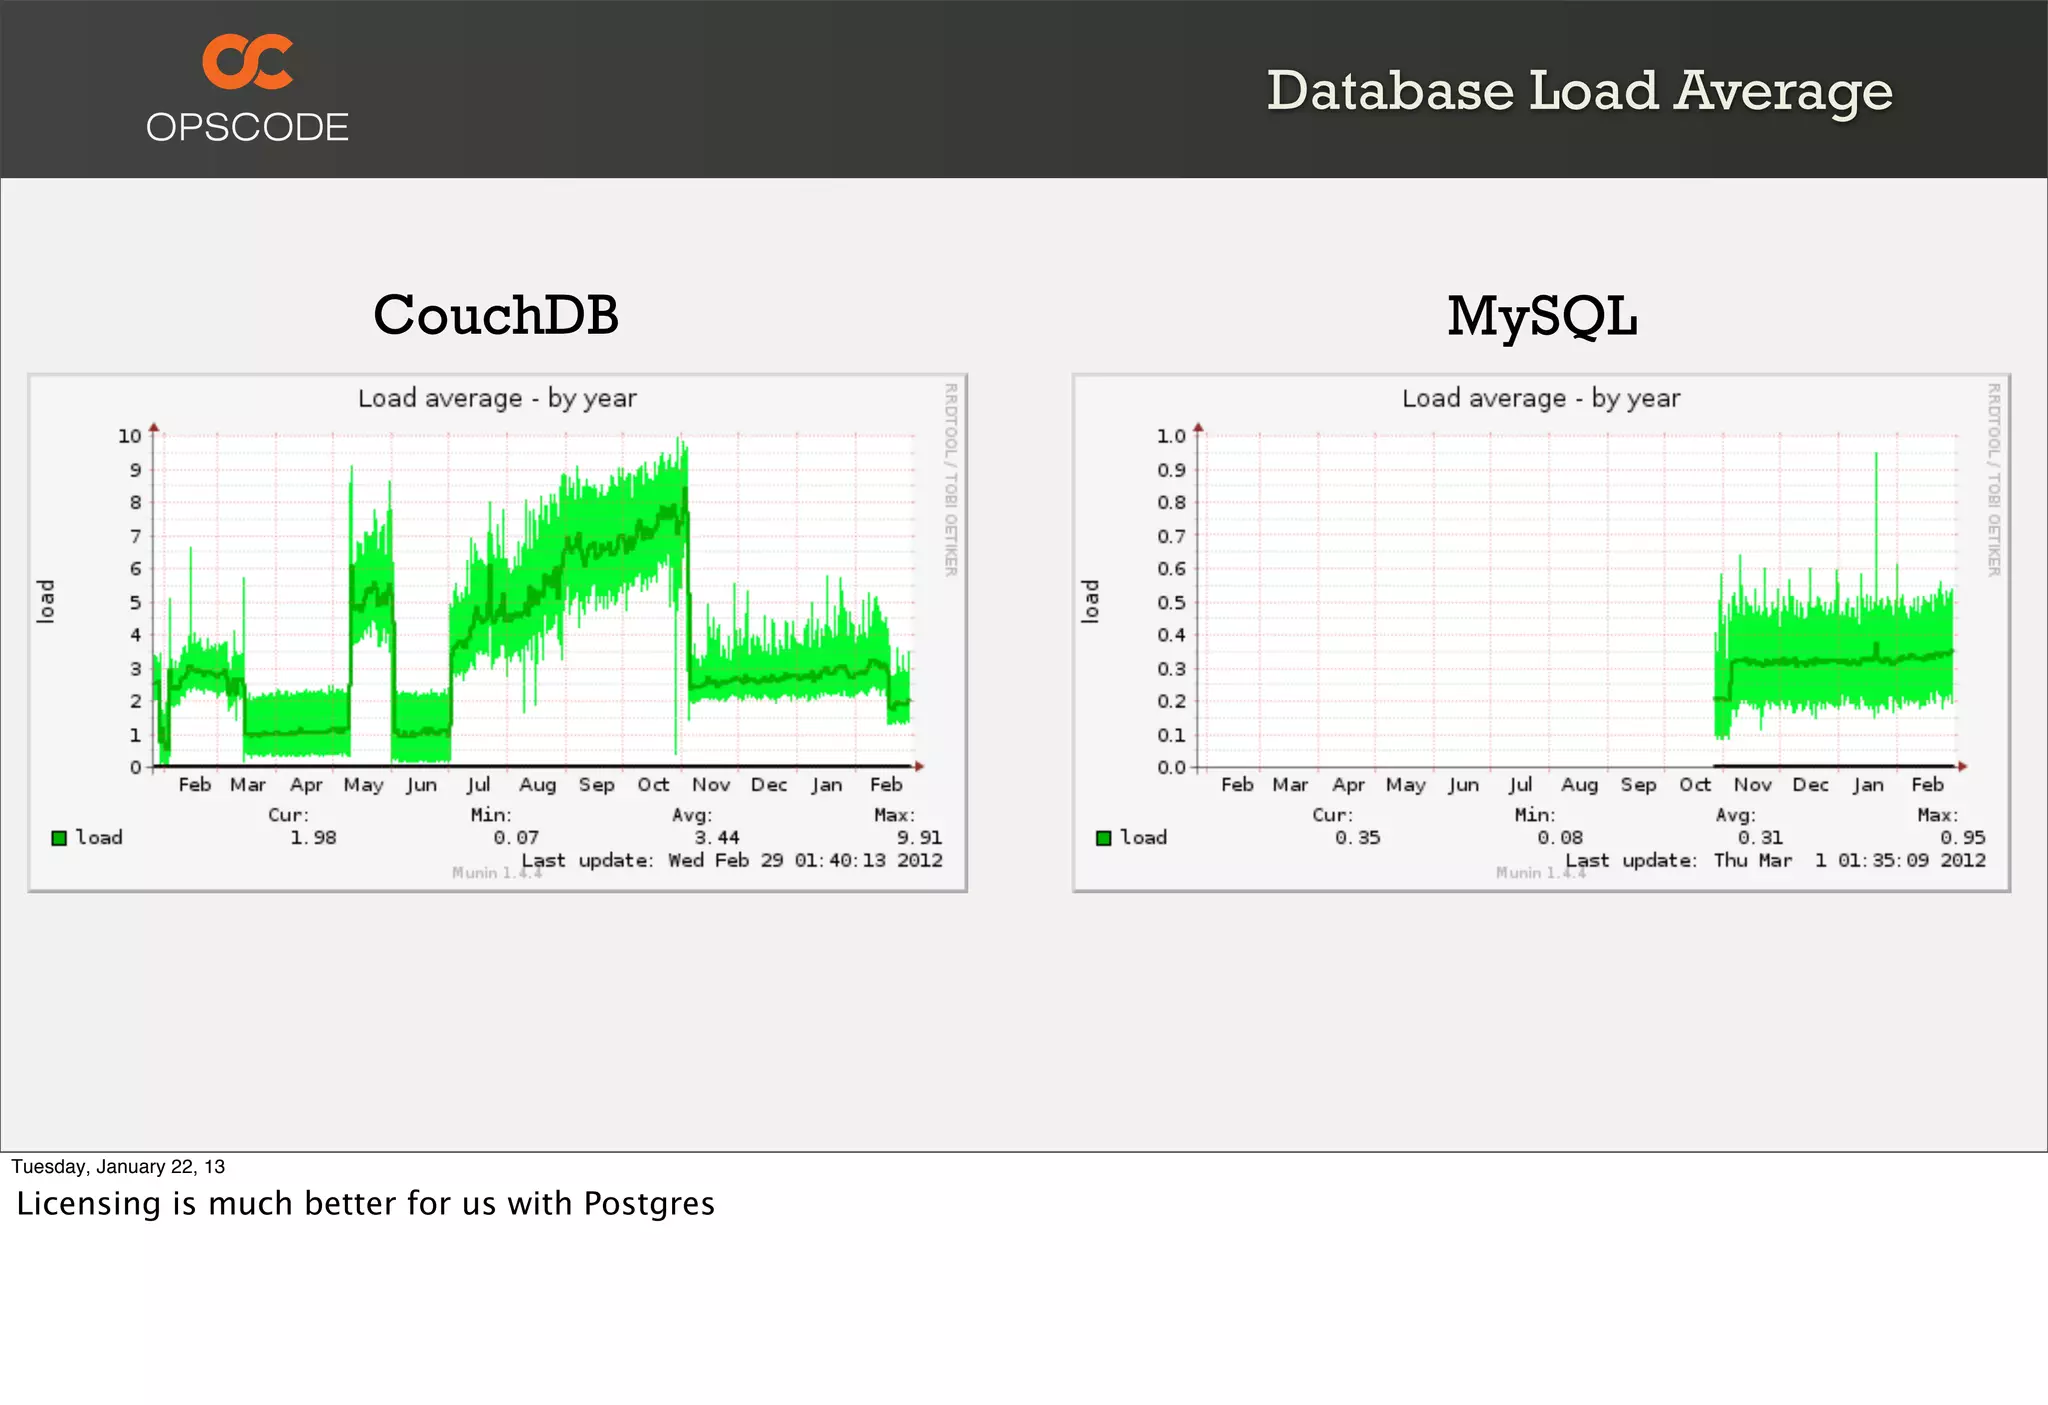Click the MySQL heading
The image size is (2048, 1405).
coord(1542,317)
